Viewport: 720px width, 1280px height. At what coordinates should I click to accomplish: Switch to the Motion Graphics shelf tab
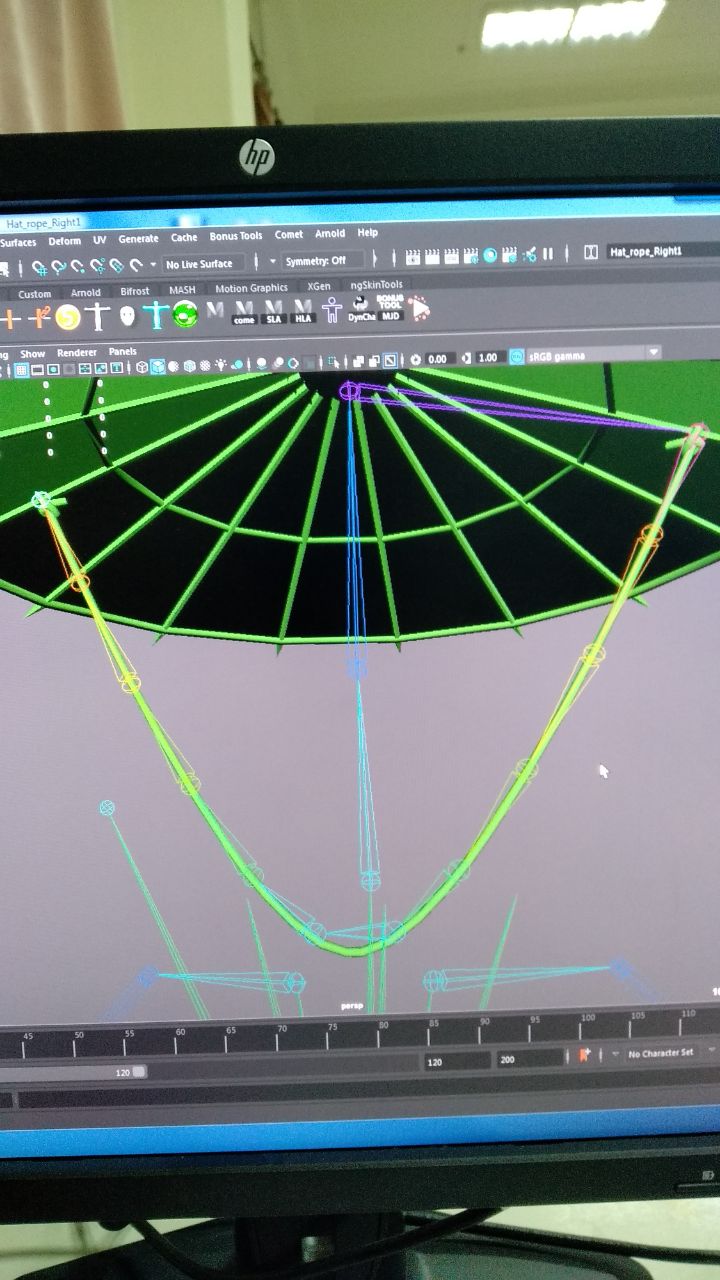[252, 288]
